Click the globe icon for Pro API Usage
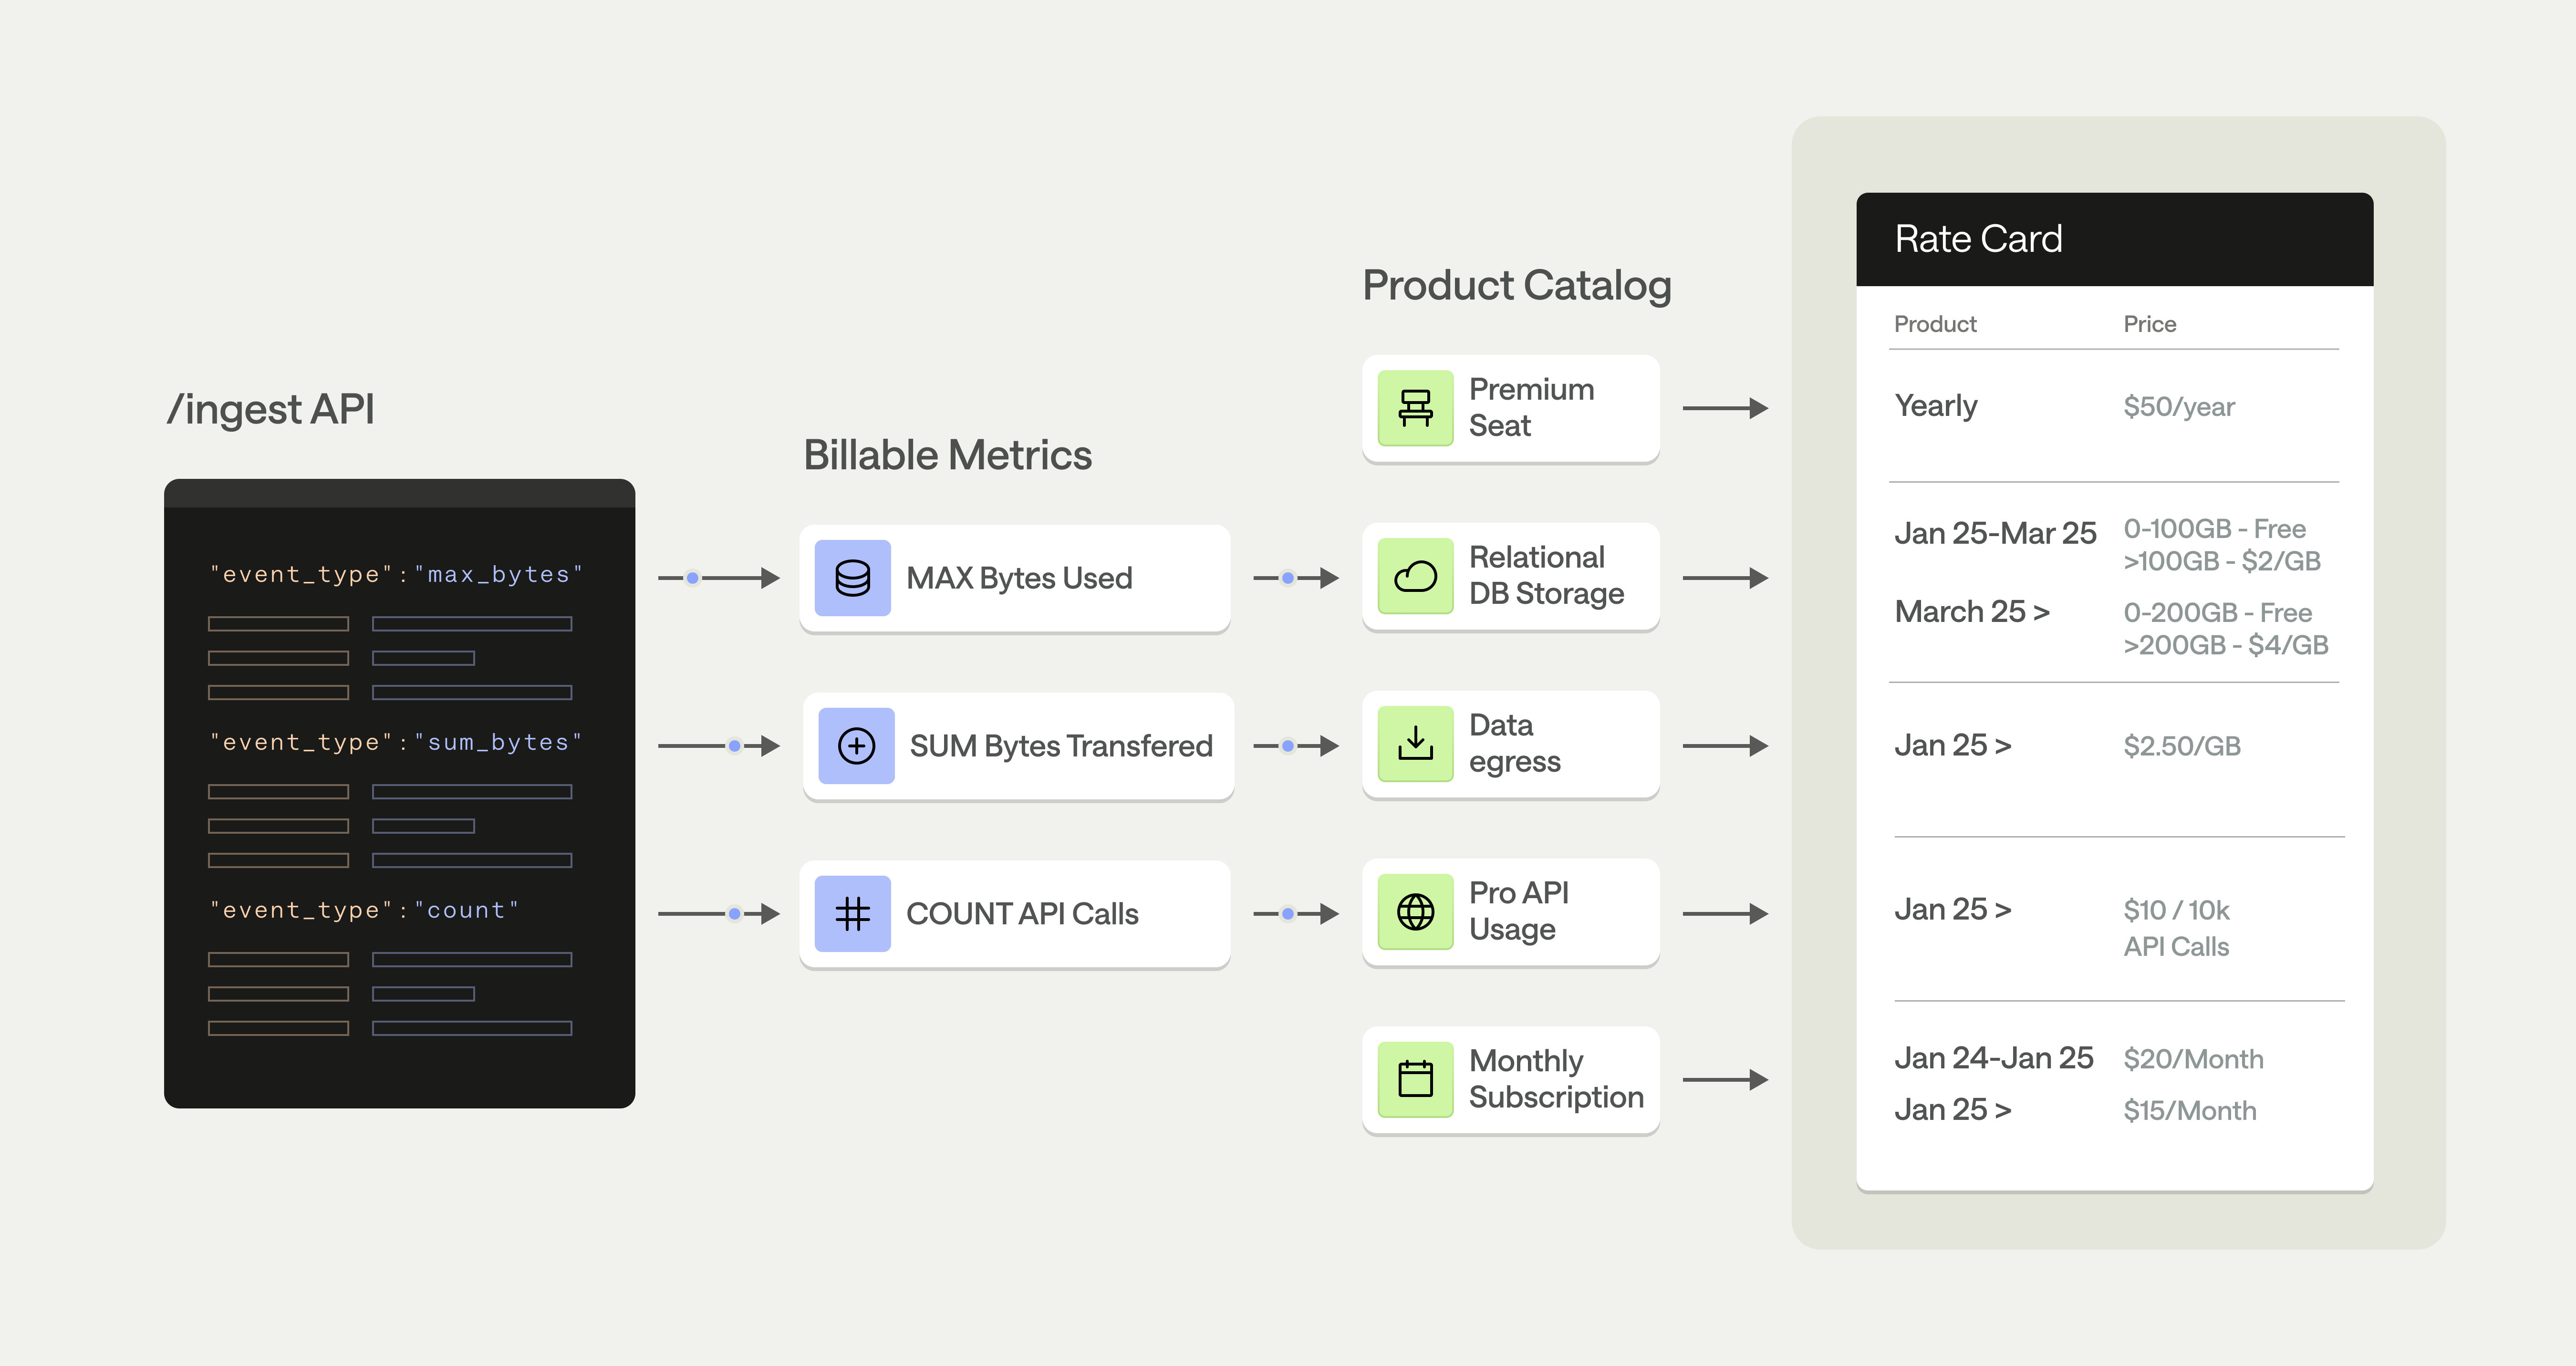This screenshot has height=1366, width=2576. (1415, 912)
